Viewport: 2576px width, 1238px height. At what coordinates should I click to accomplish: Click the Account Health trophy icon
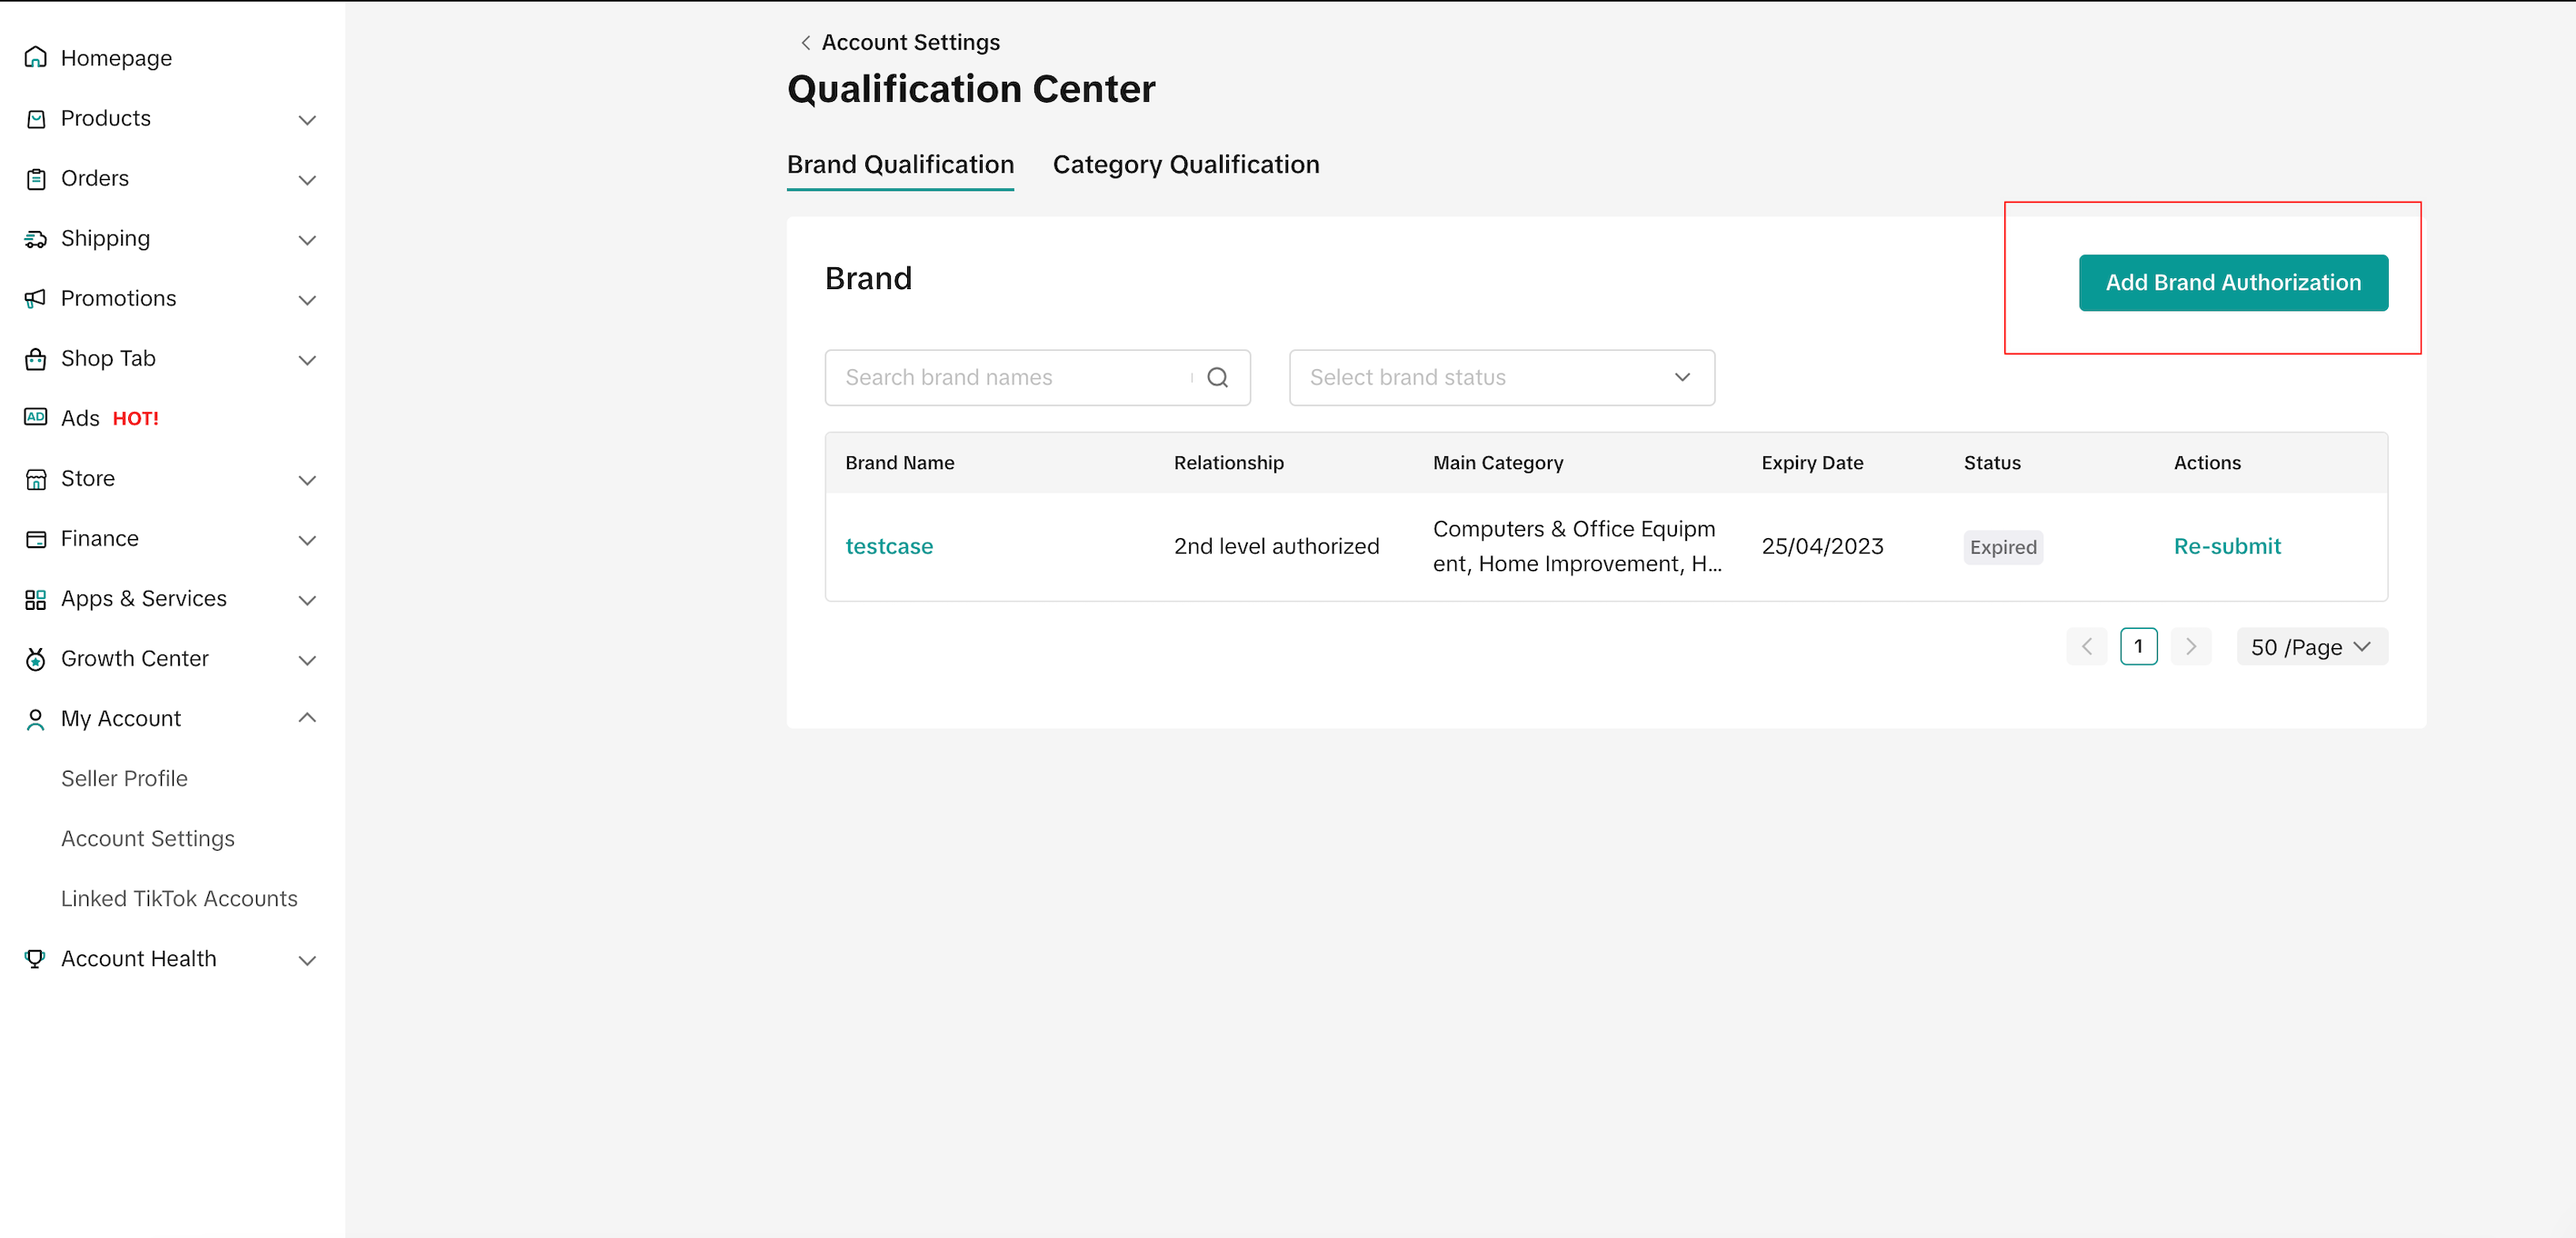pyautogui.click(x=36, y=959)
